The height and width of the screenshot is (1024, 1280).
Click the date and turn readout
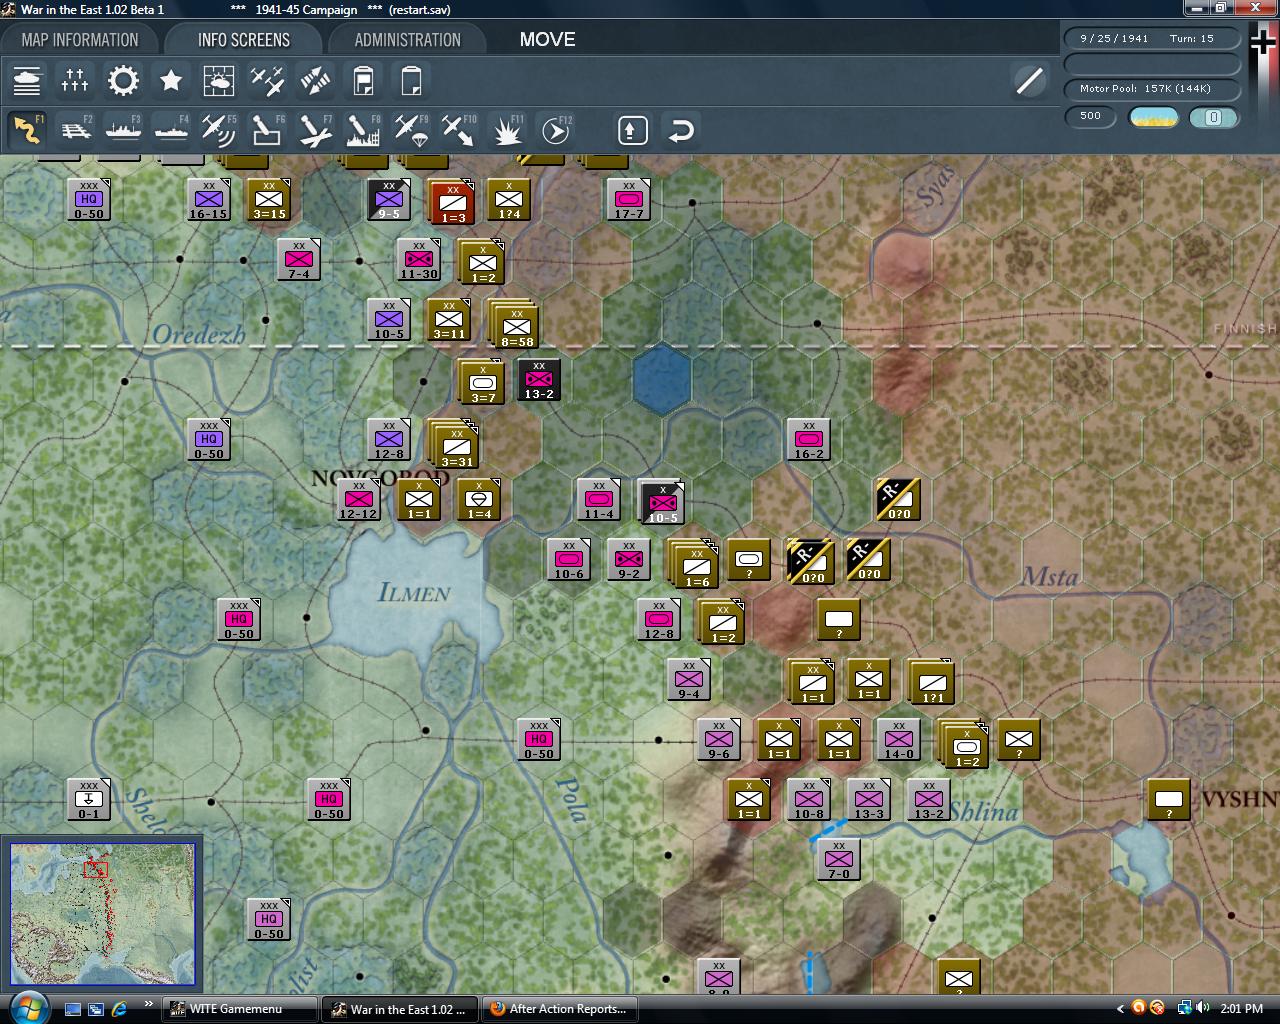coord(1152,38)
